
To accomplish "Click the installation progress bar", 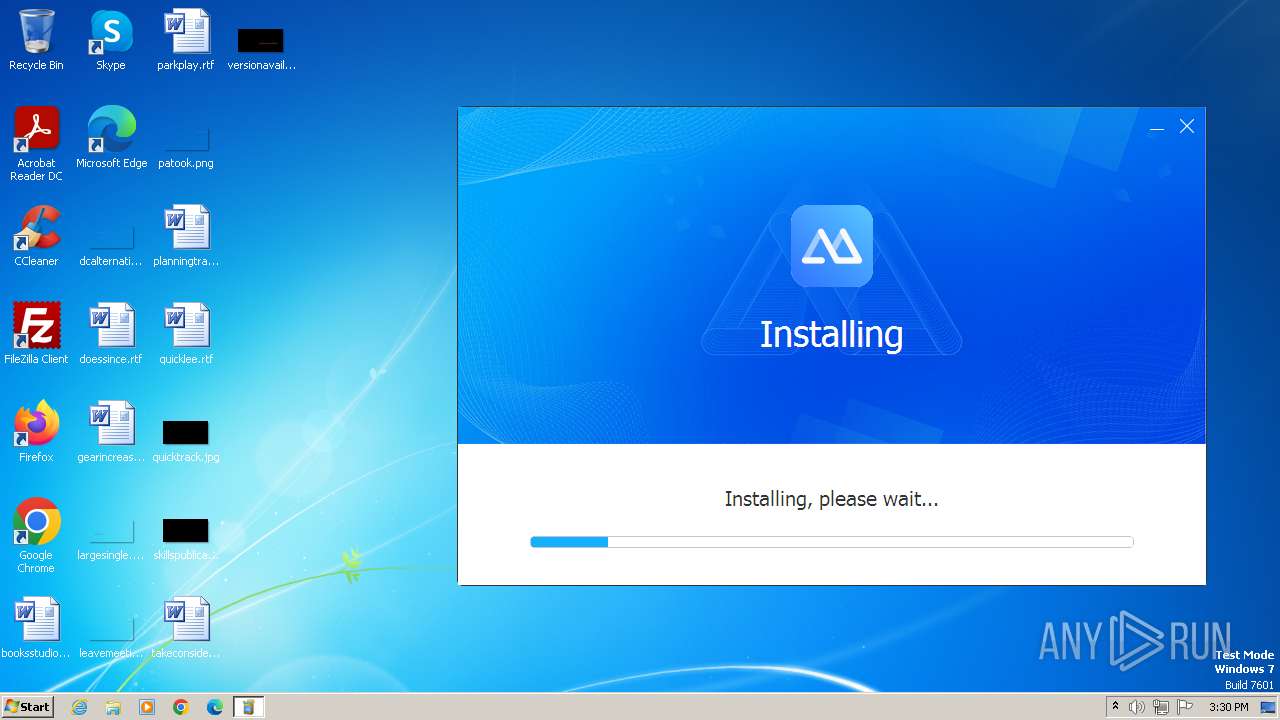I will 832,542.
